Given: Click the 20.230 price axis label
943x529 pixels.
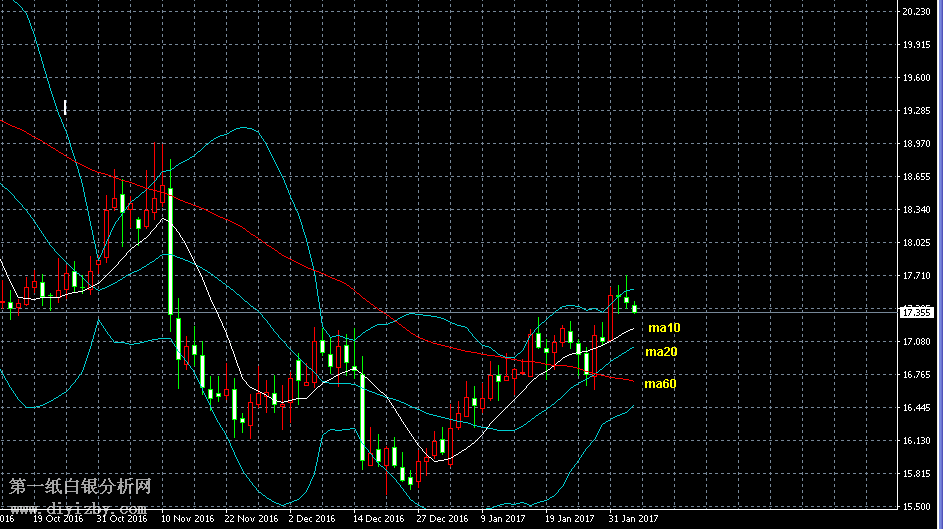Looking at the screenshot, I should [917, 12].
